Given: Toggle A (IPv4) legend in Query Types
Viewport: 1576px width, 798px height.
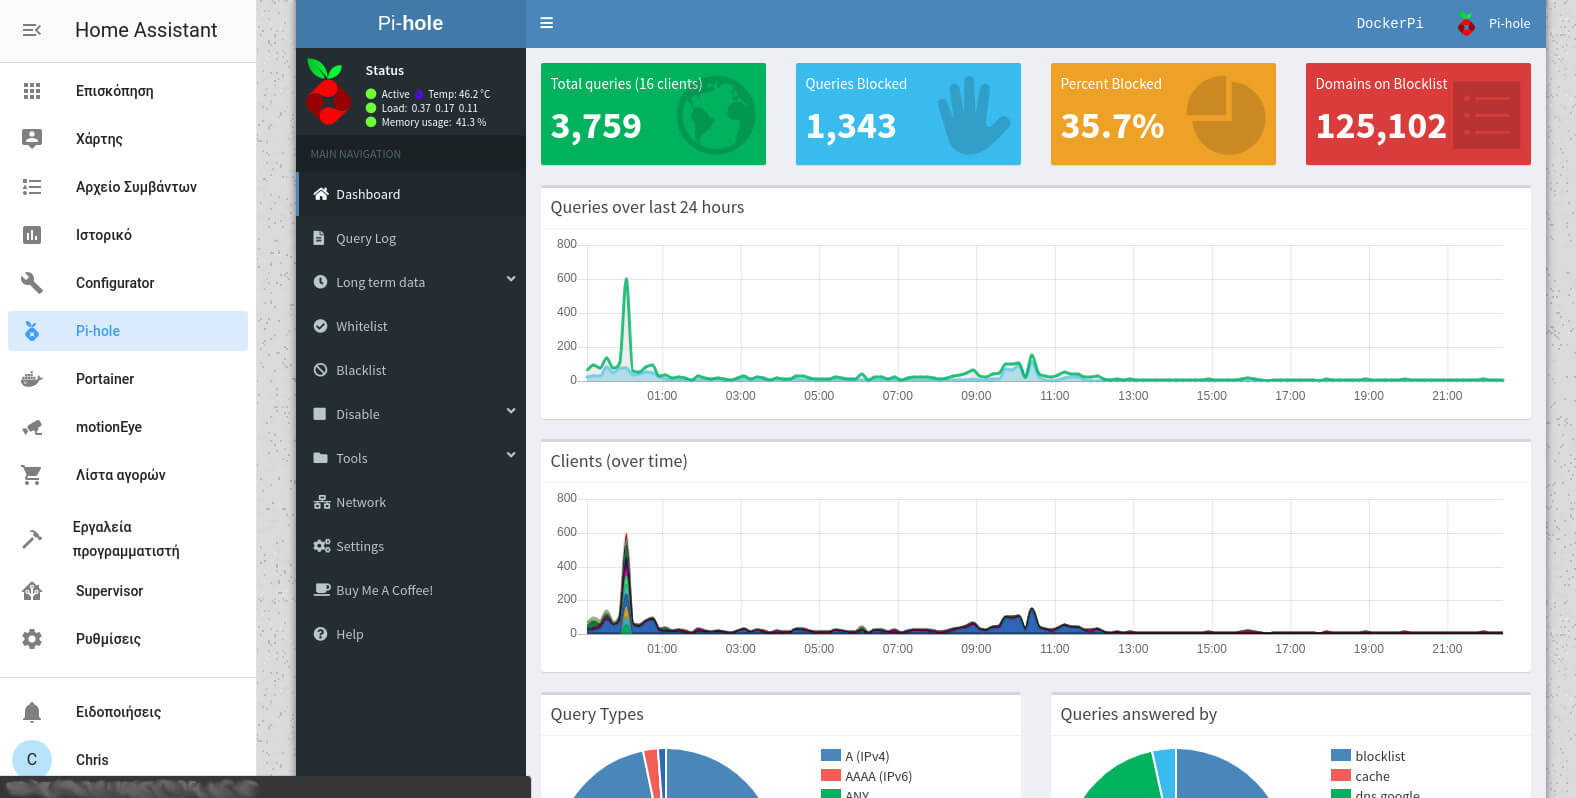Looking at the screenshot, I should [855, 756].
